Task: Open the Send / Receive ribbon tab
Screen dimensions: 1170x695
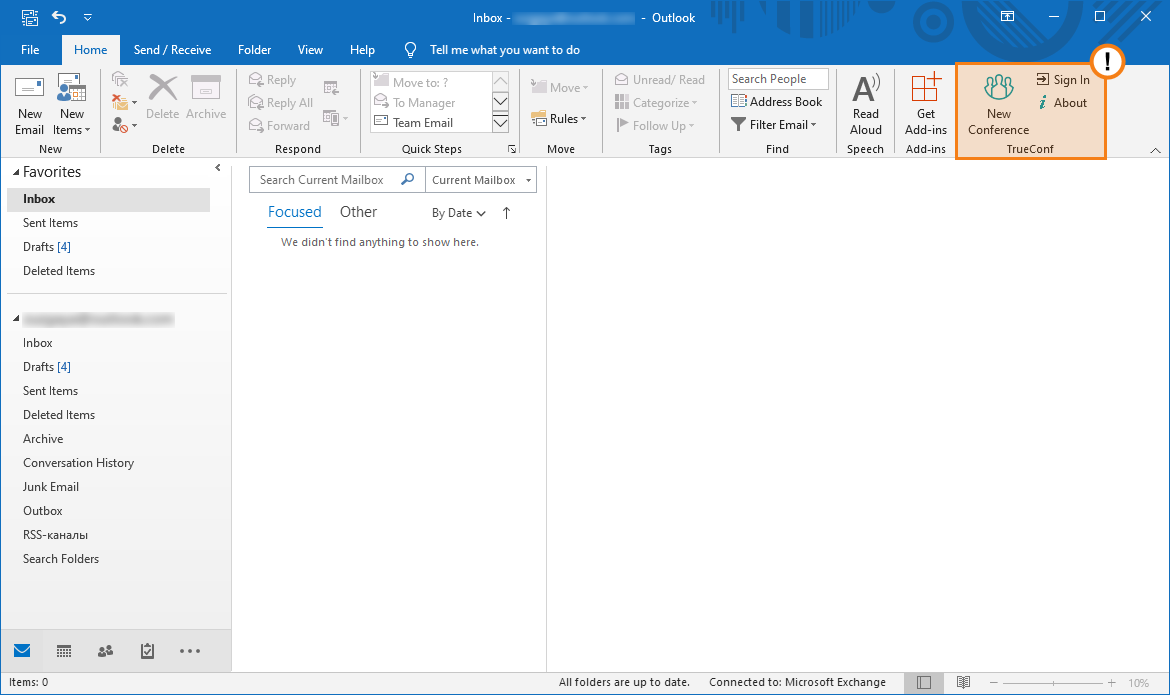Action: point(172,50)
